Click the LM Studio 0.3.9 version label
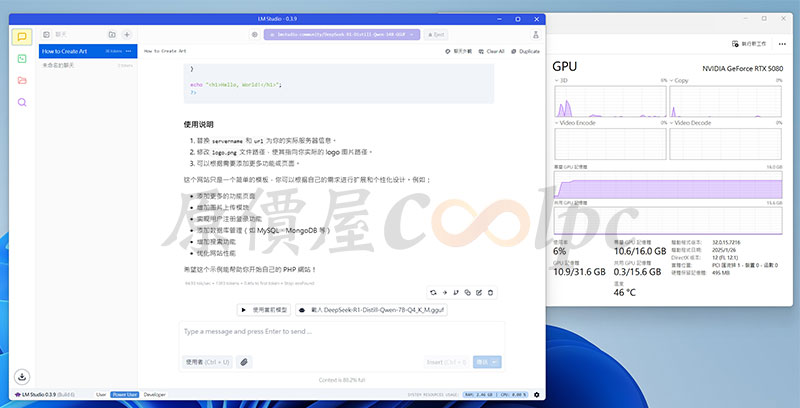Screen dimensions: 800x408 click(x=45, y=395)
